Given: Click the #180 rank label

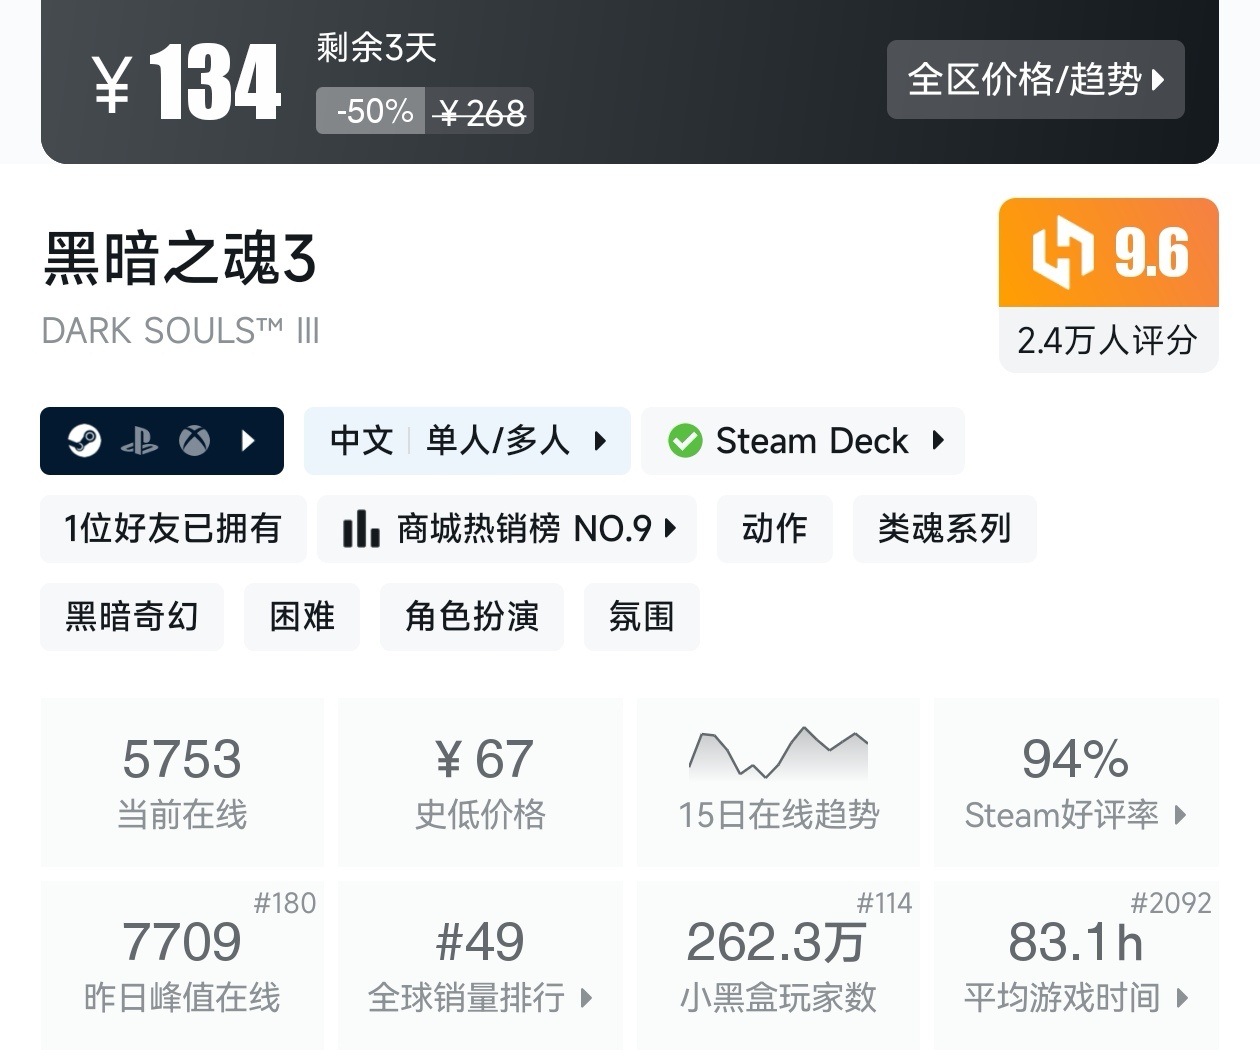Looking at the screenshot, I should point(284,903).
